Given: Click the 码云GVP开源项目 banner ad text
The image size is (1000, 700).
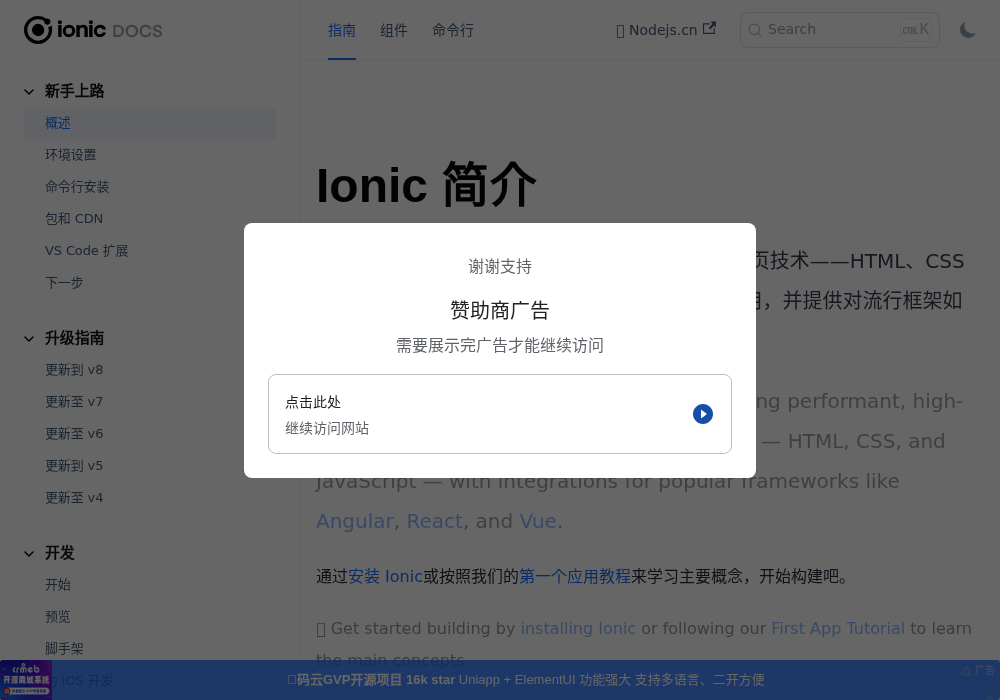Looking at the screenshot, I should (x=526, y=680).
